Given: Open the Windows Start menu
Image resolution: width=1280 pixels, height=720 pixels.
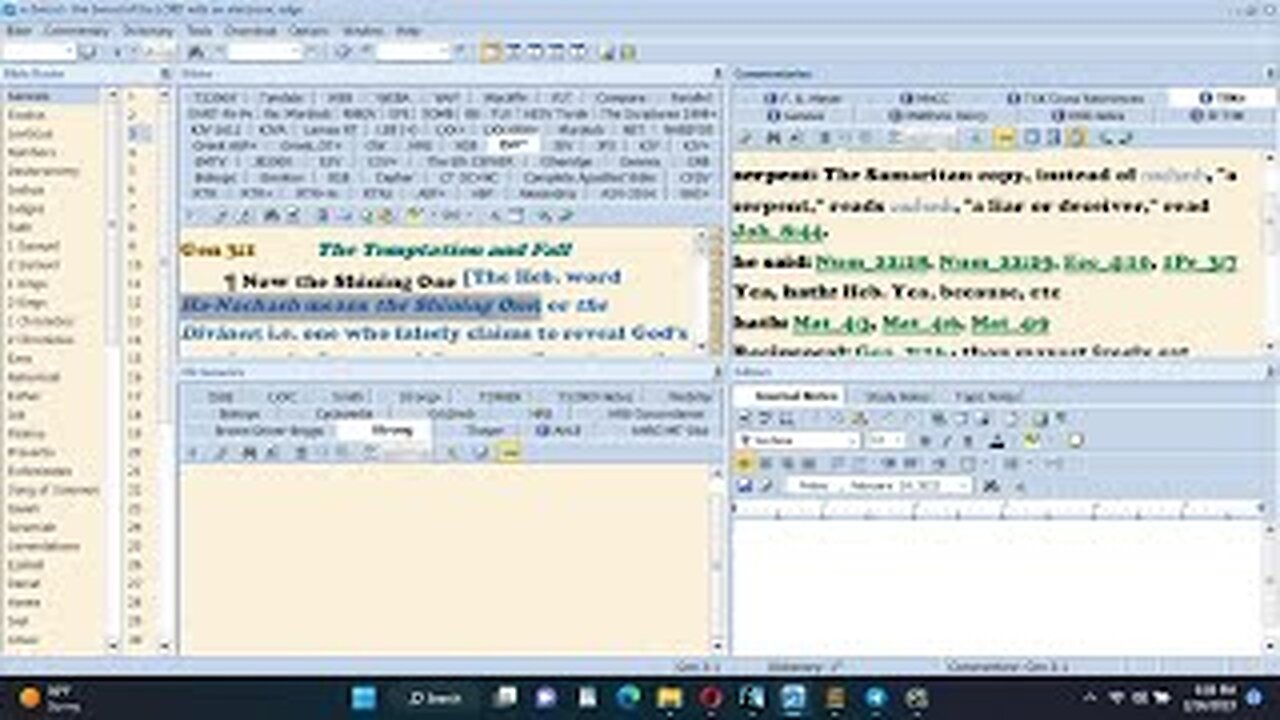Looking at the screenshot, I should pyautogui.click(x=364, y=698).
